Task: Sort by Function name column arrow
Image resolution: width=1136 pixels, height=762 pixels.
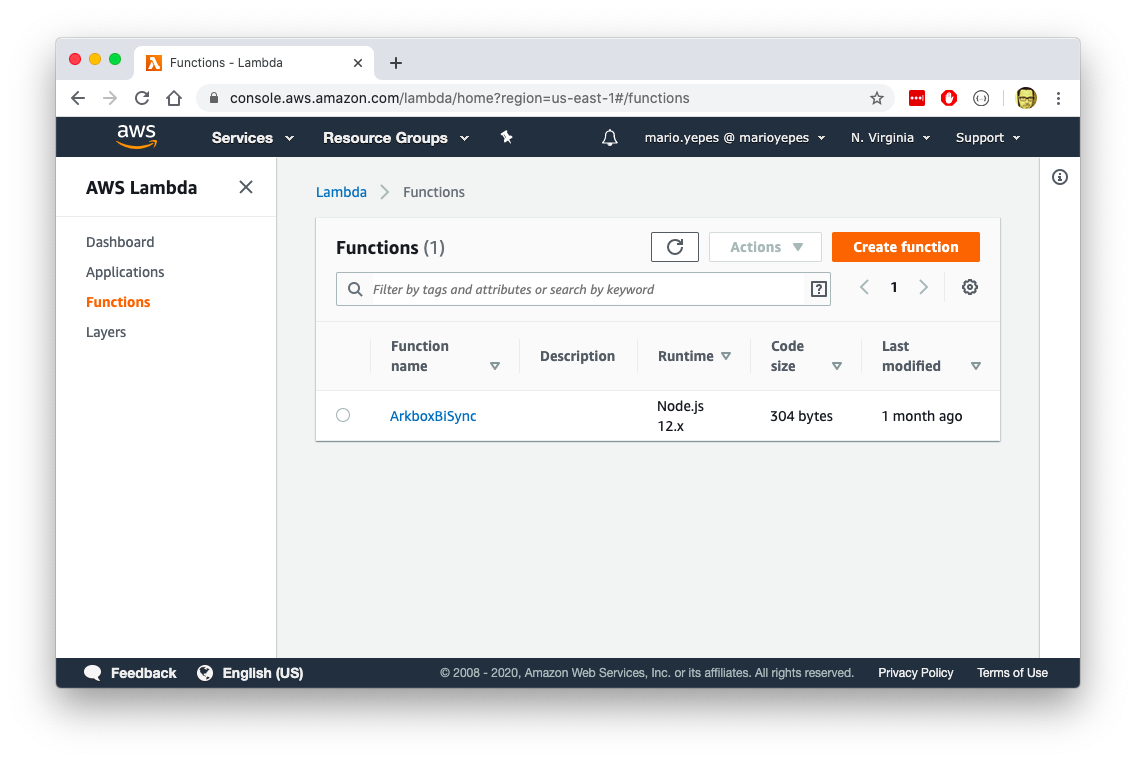Action: tap(495, 366)
